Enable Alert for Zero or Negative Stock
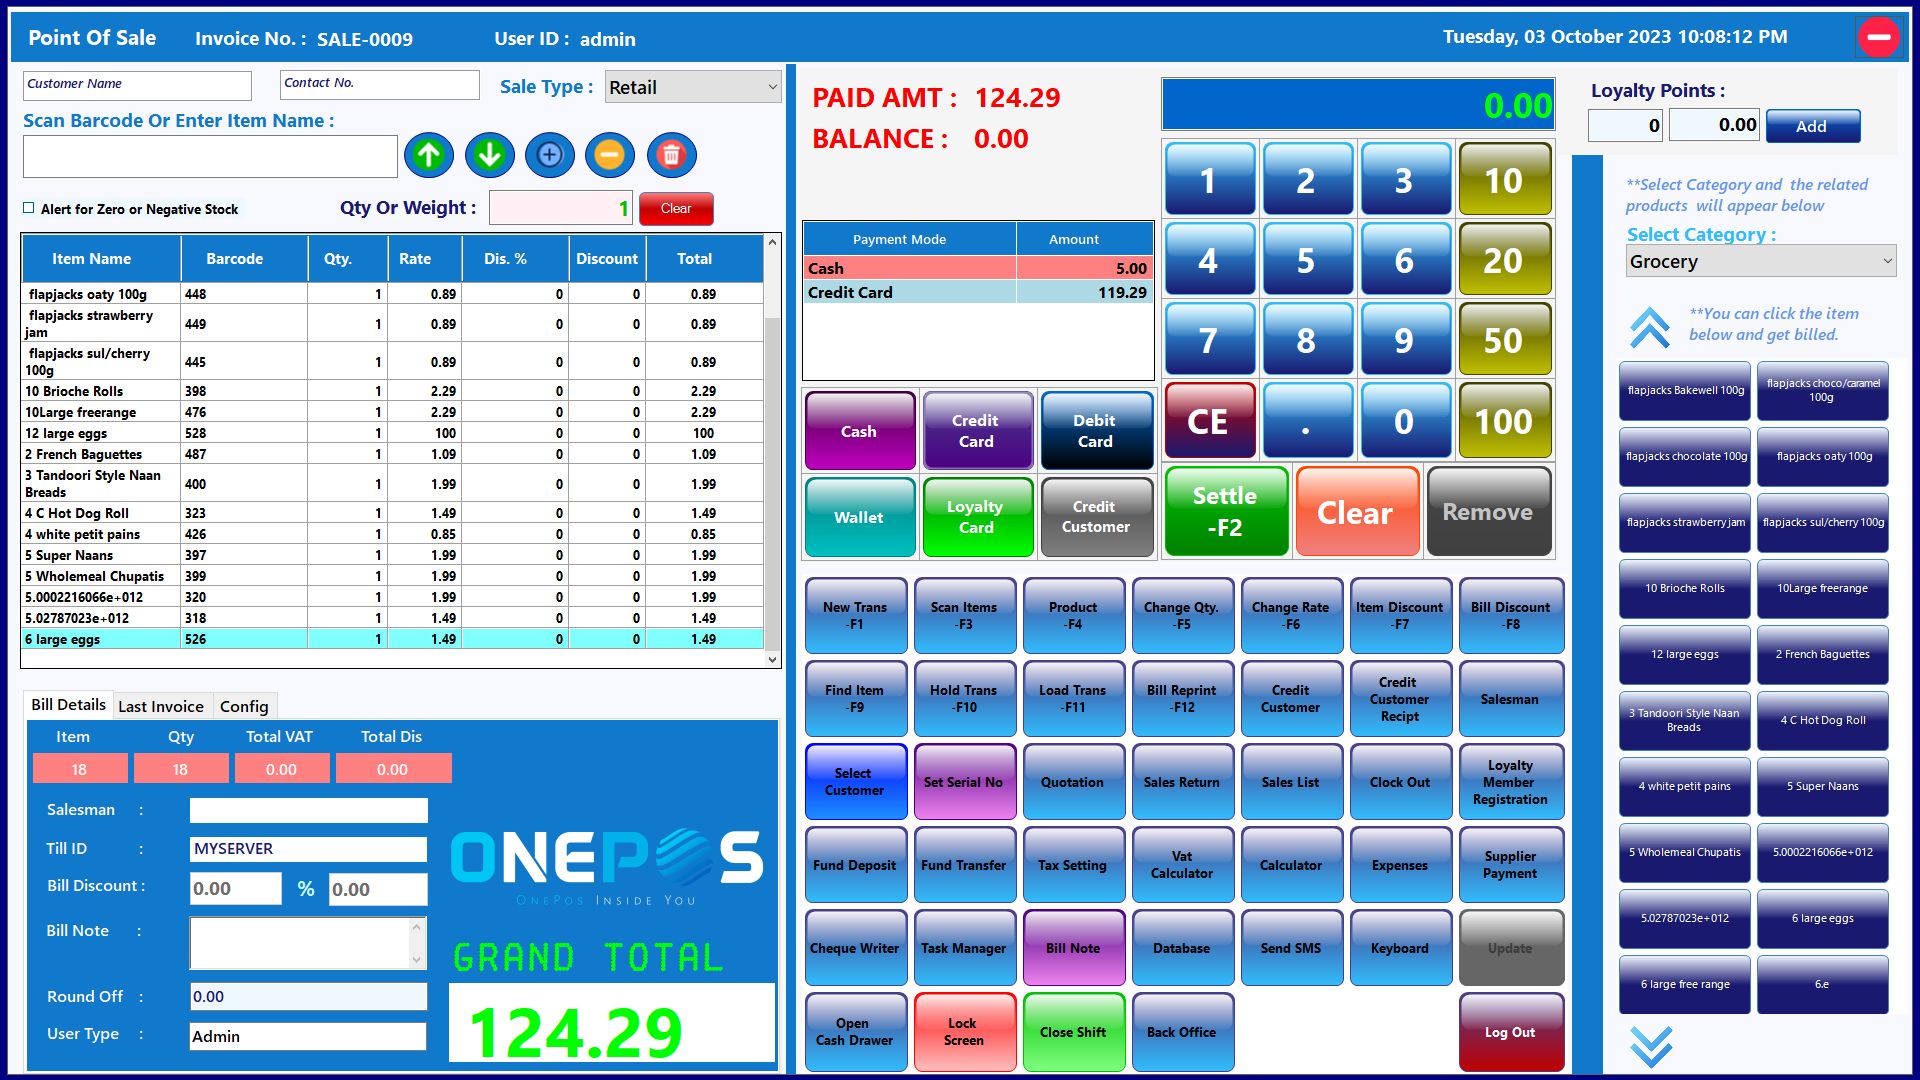 tap(29, 208)
